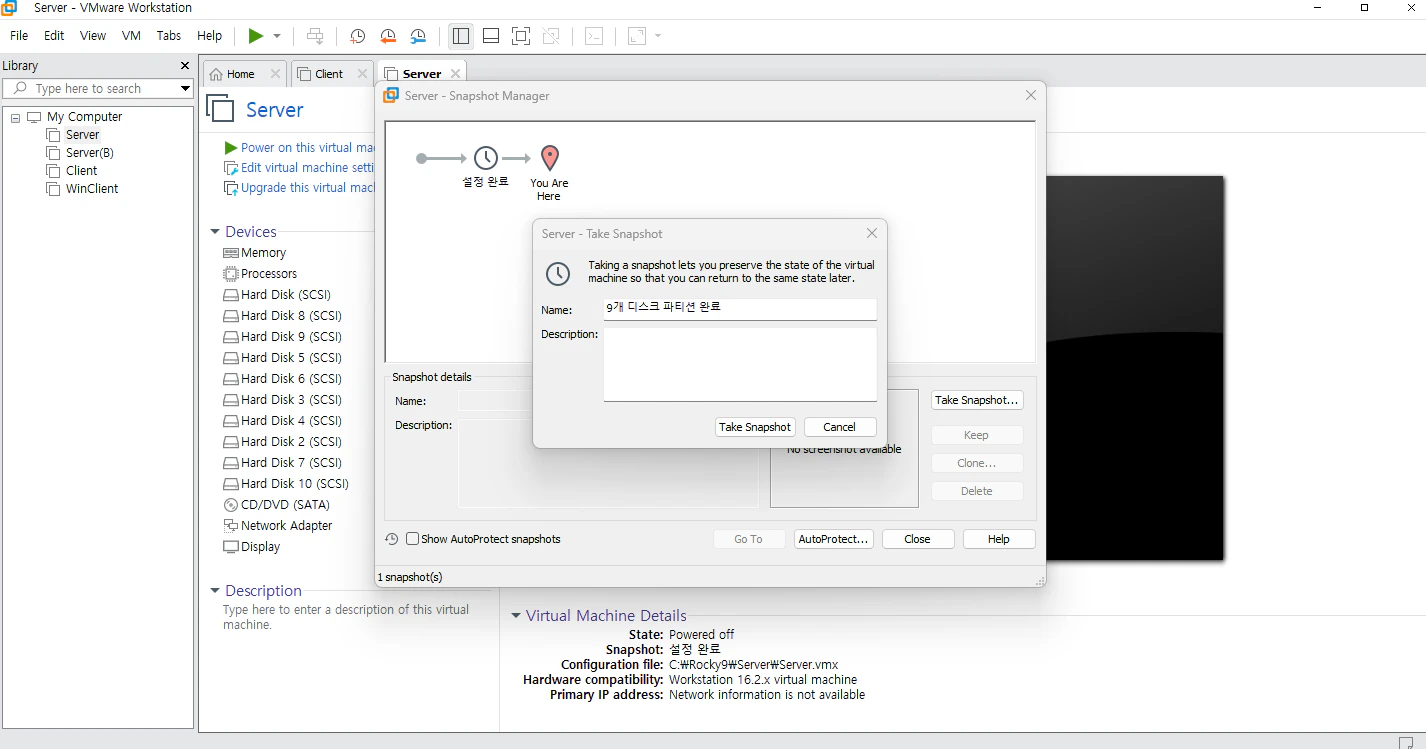This screenshot has width=1426, height=749.
Task: Click the Close button in Snapshot Manager
Action: click(x=917, y=539)
